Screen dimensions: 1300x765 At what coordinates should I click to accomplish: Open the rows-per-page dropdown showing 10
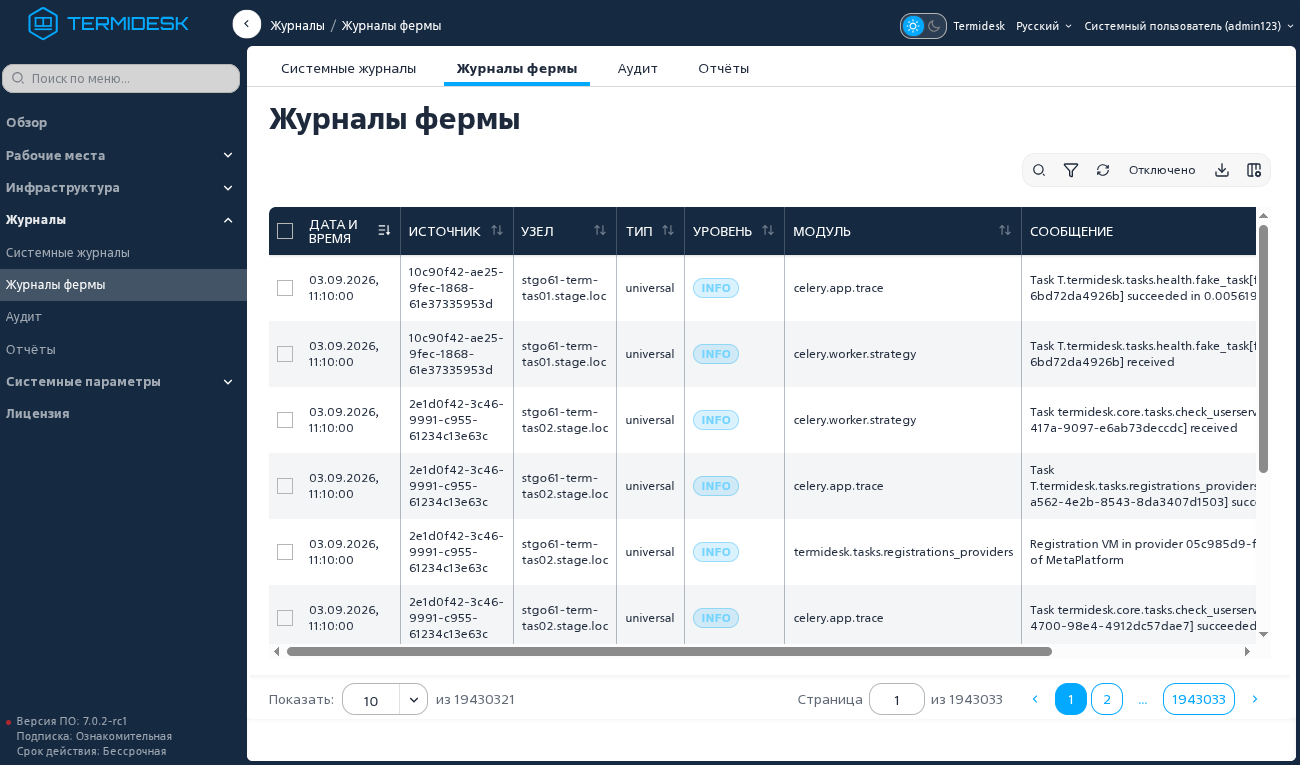(x=385, y=700)
